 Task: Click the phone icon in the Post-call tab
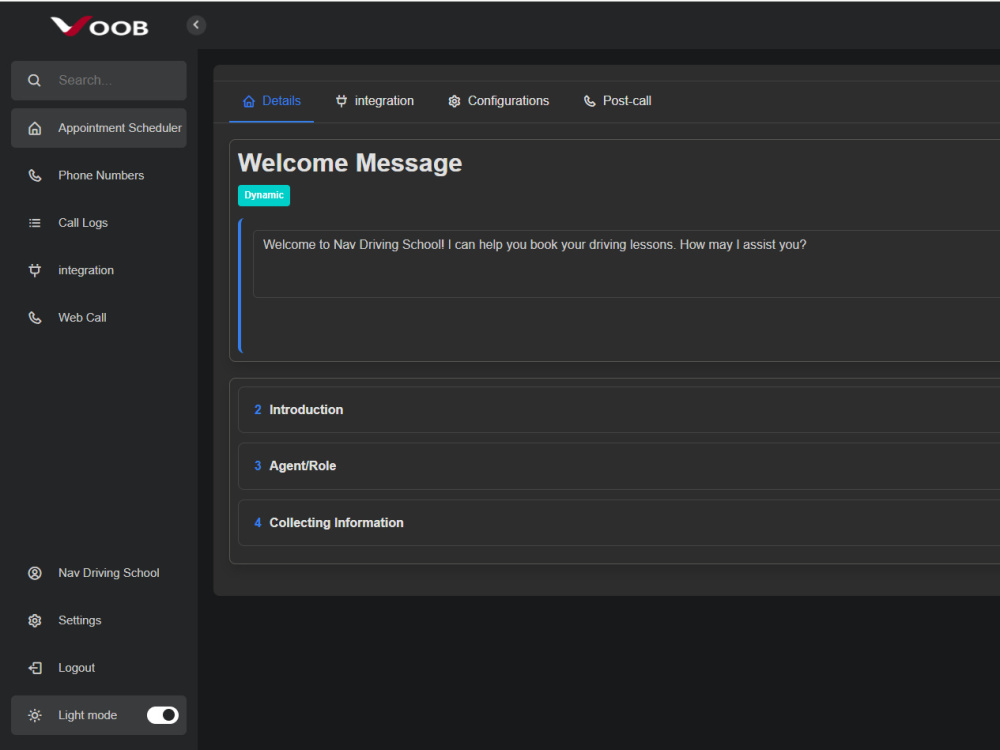coord(589,101)
